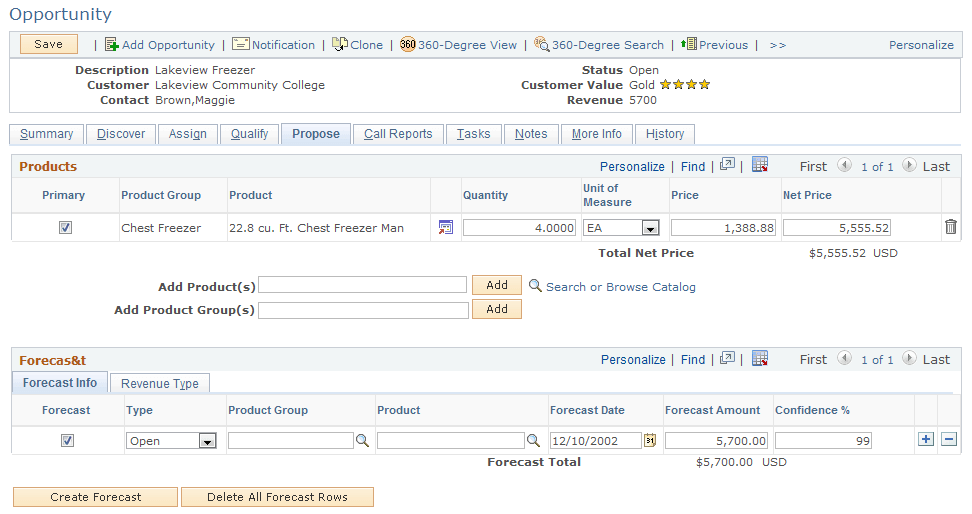This screenshot has width=972, height=514.
Task: Switch to the Assign tab
Action: (188, 134)
